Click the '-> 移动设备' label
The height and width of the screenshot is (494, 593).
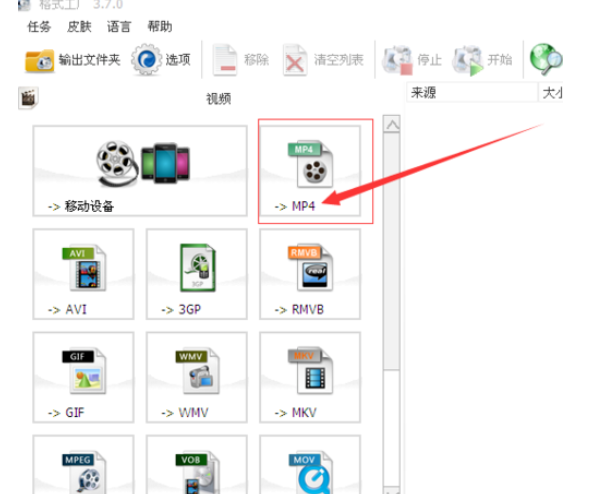[x=81, y=207]
